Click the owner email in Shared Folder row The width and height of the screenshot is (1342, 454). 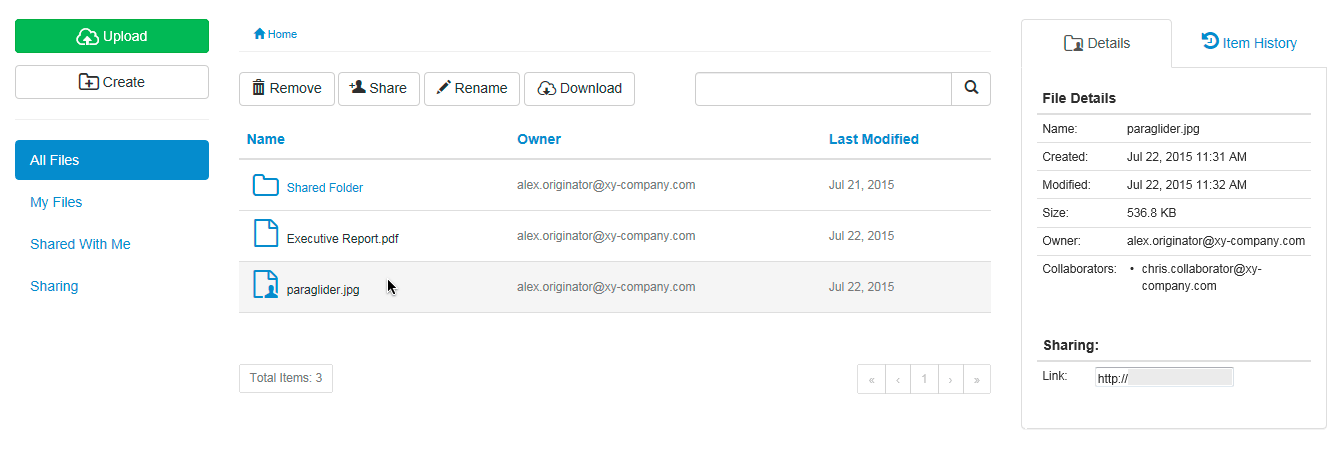pos(606,185)
